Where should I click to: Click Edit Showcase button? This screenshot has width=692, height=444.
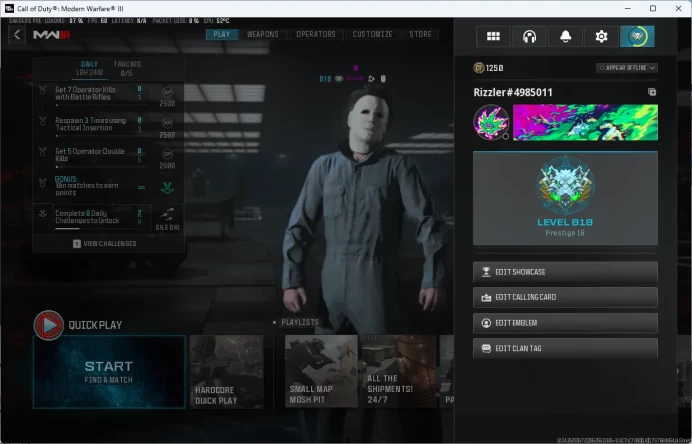(x=565, y=272)
